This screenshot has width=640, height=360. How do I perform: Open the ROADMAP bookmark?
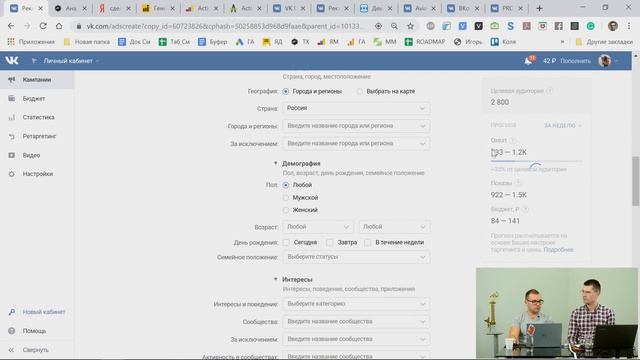425,42
